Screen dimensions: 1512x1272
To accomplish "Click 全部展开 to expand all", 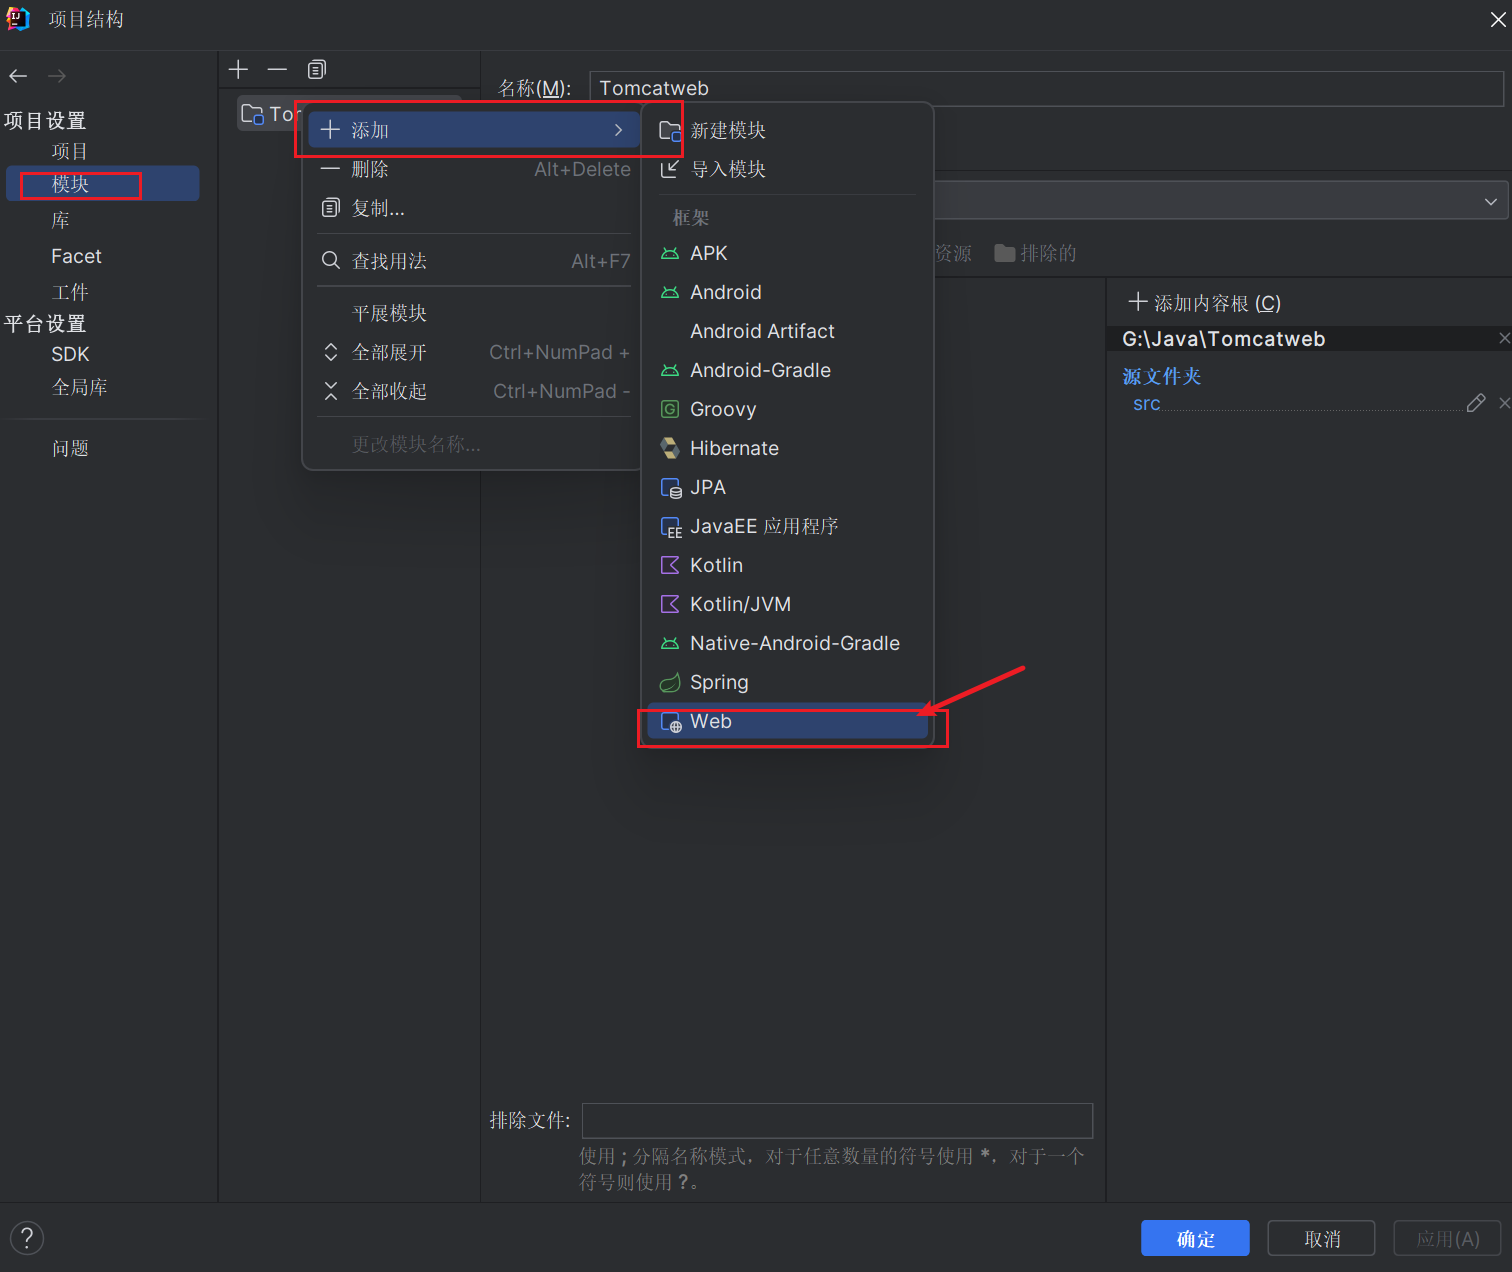I will (389, 352).
